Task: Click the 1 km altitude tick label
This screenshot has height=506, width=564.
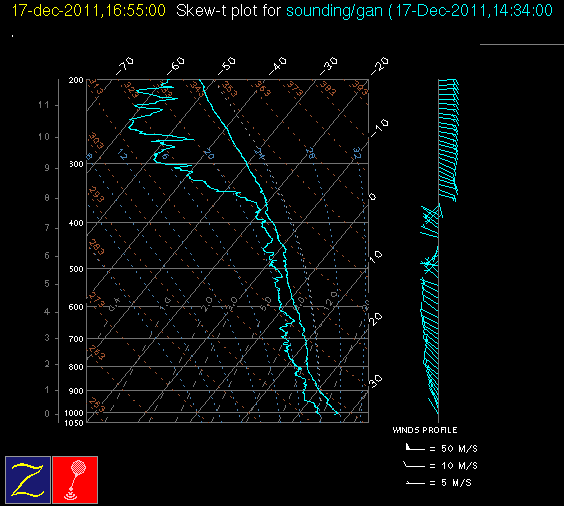Action: click(x=47, y=390)
